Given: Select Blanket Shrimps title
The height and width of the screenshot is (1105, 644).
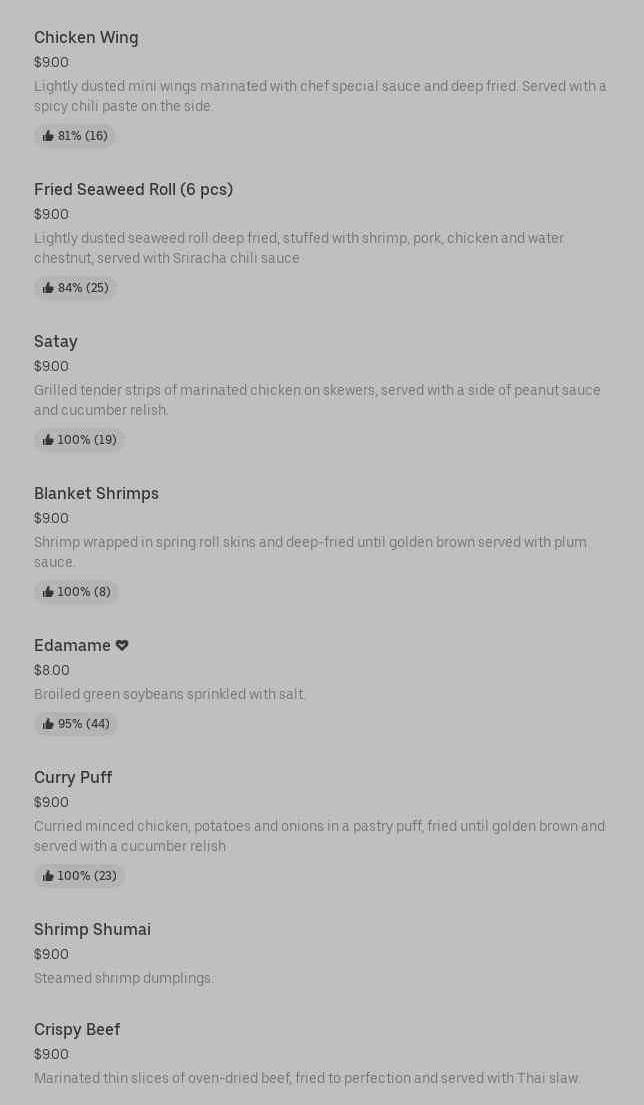Looking at the screenshot, I should [x=96, y=494].
